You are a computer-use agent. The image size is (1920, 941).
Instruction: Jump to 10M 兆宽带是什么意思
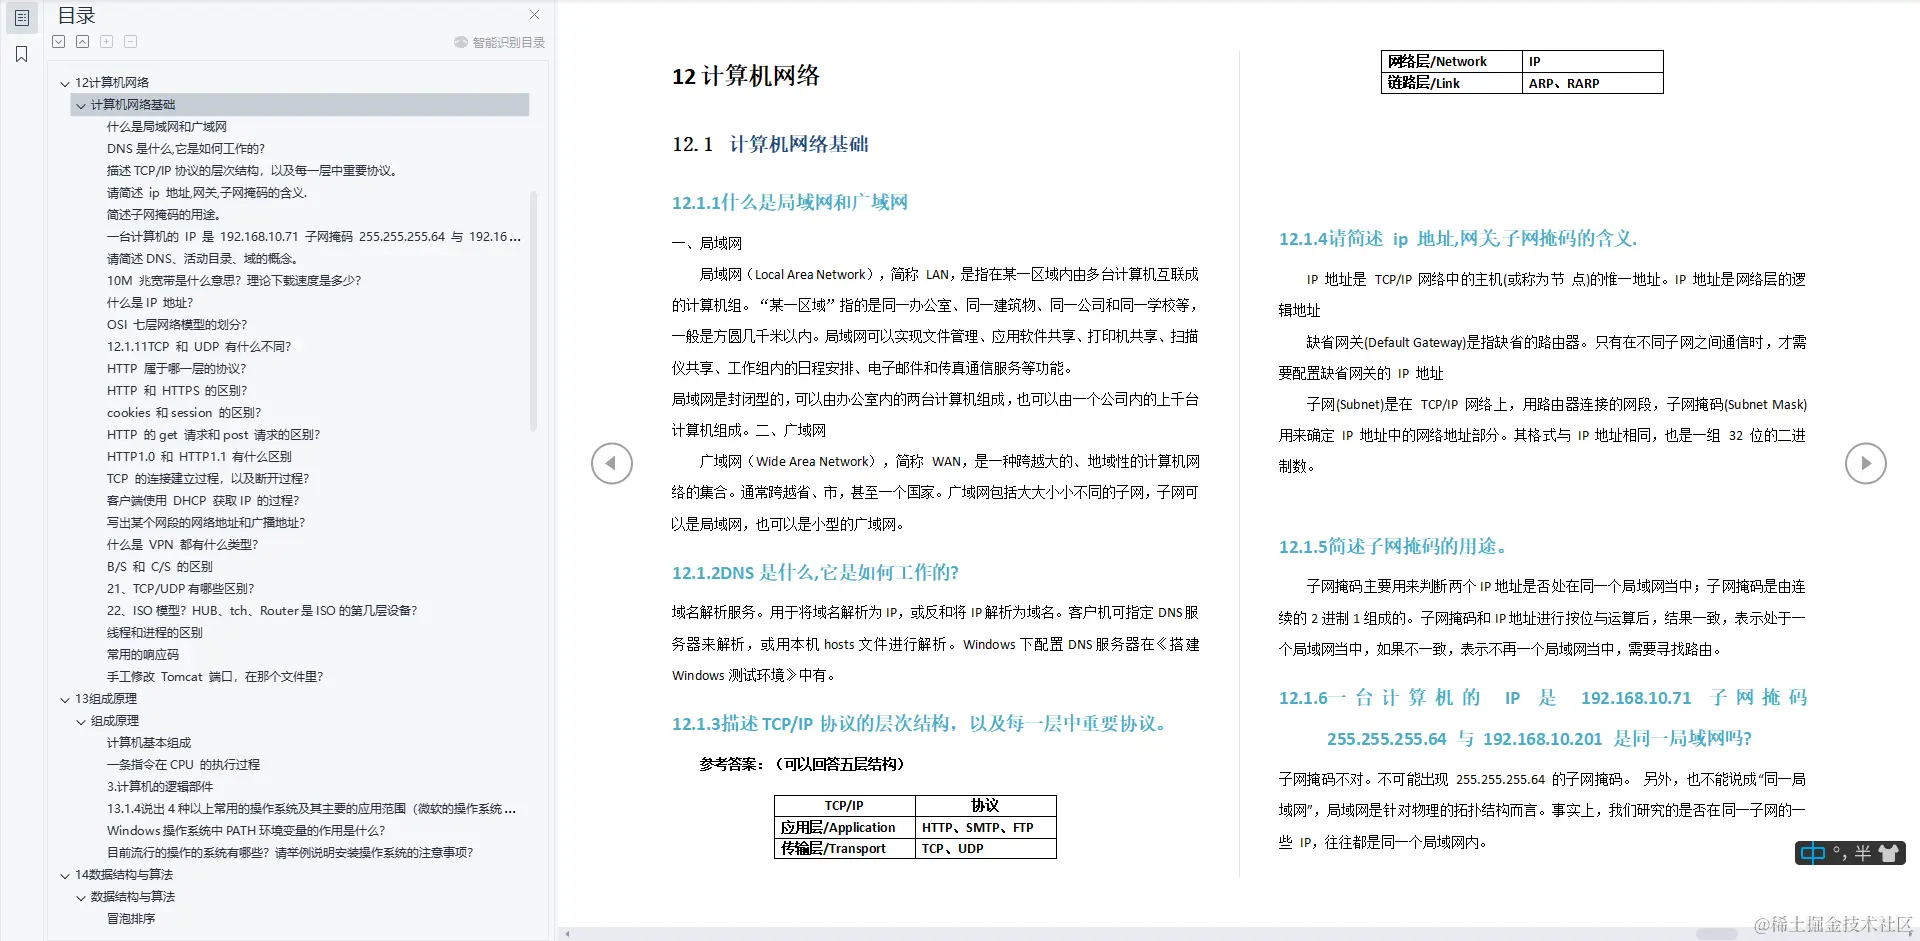point(234,281)
